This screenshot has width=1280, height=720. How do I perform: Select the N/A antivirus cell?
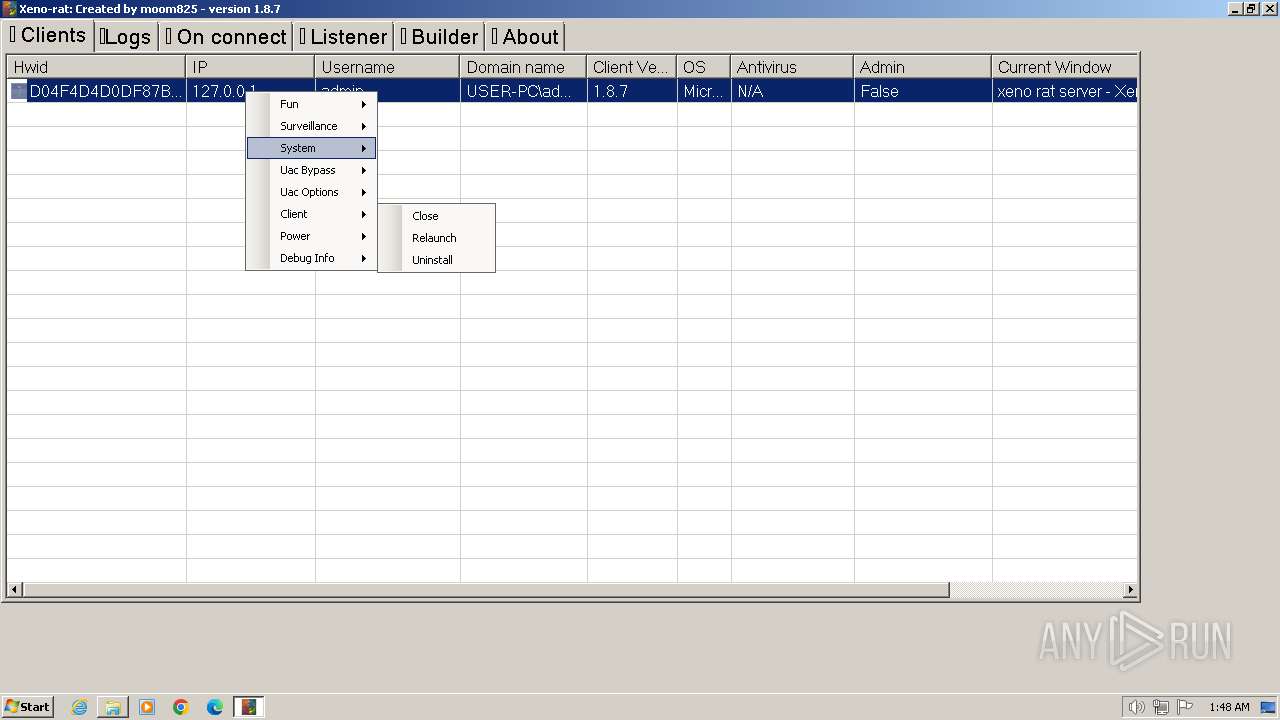click(792, 91)
